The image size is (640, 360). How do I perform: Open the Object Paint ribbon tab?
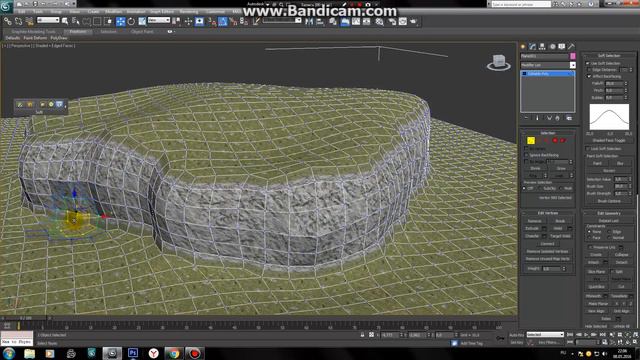click(142, 31)
